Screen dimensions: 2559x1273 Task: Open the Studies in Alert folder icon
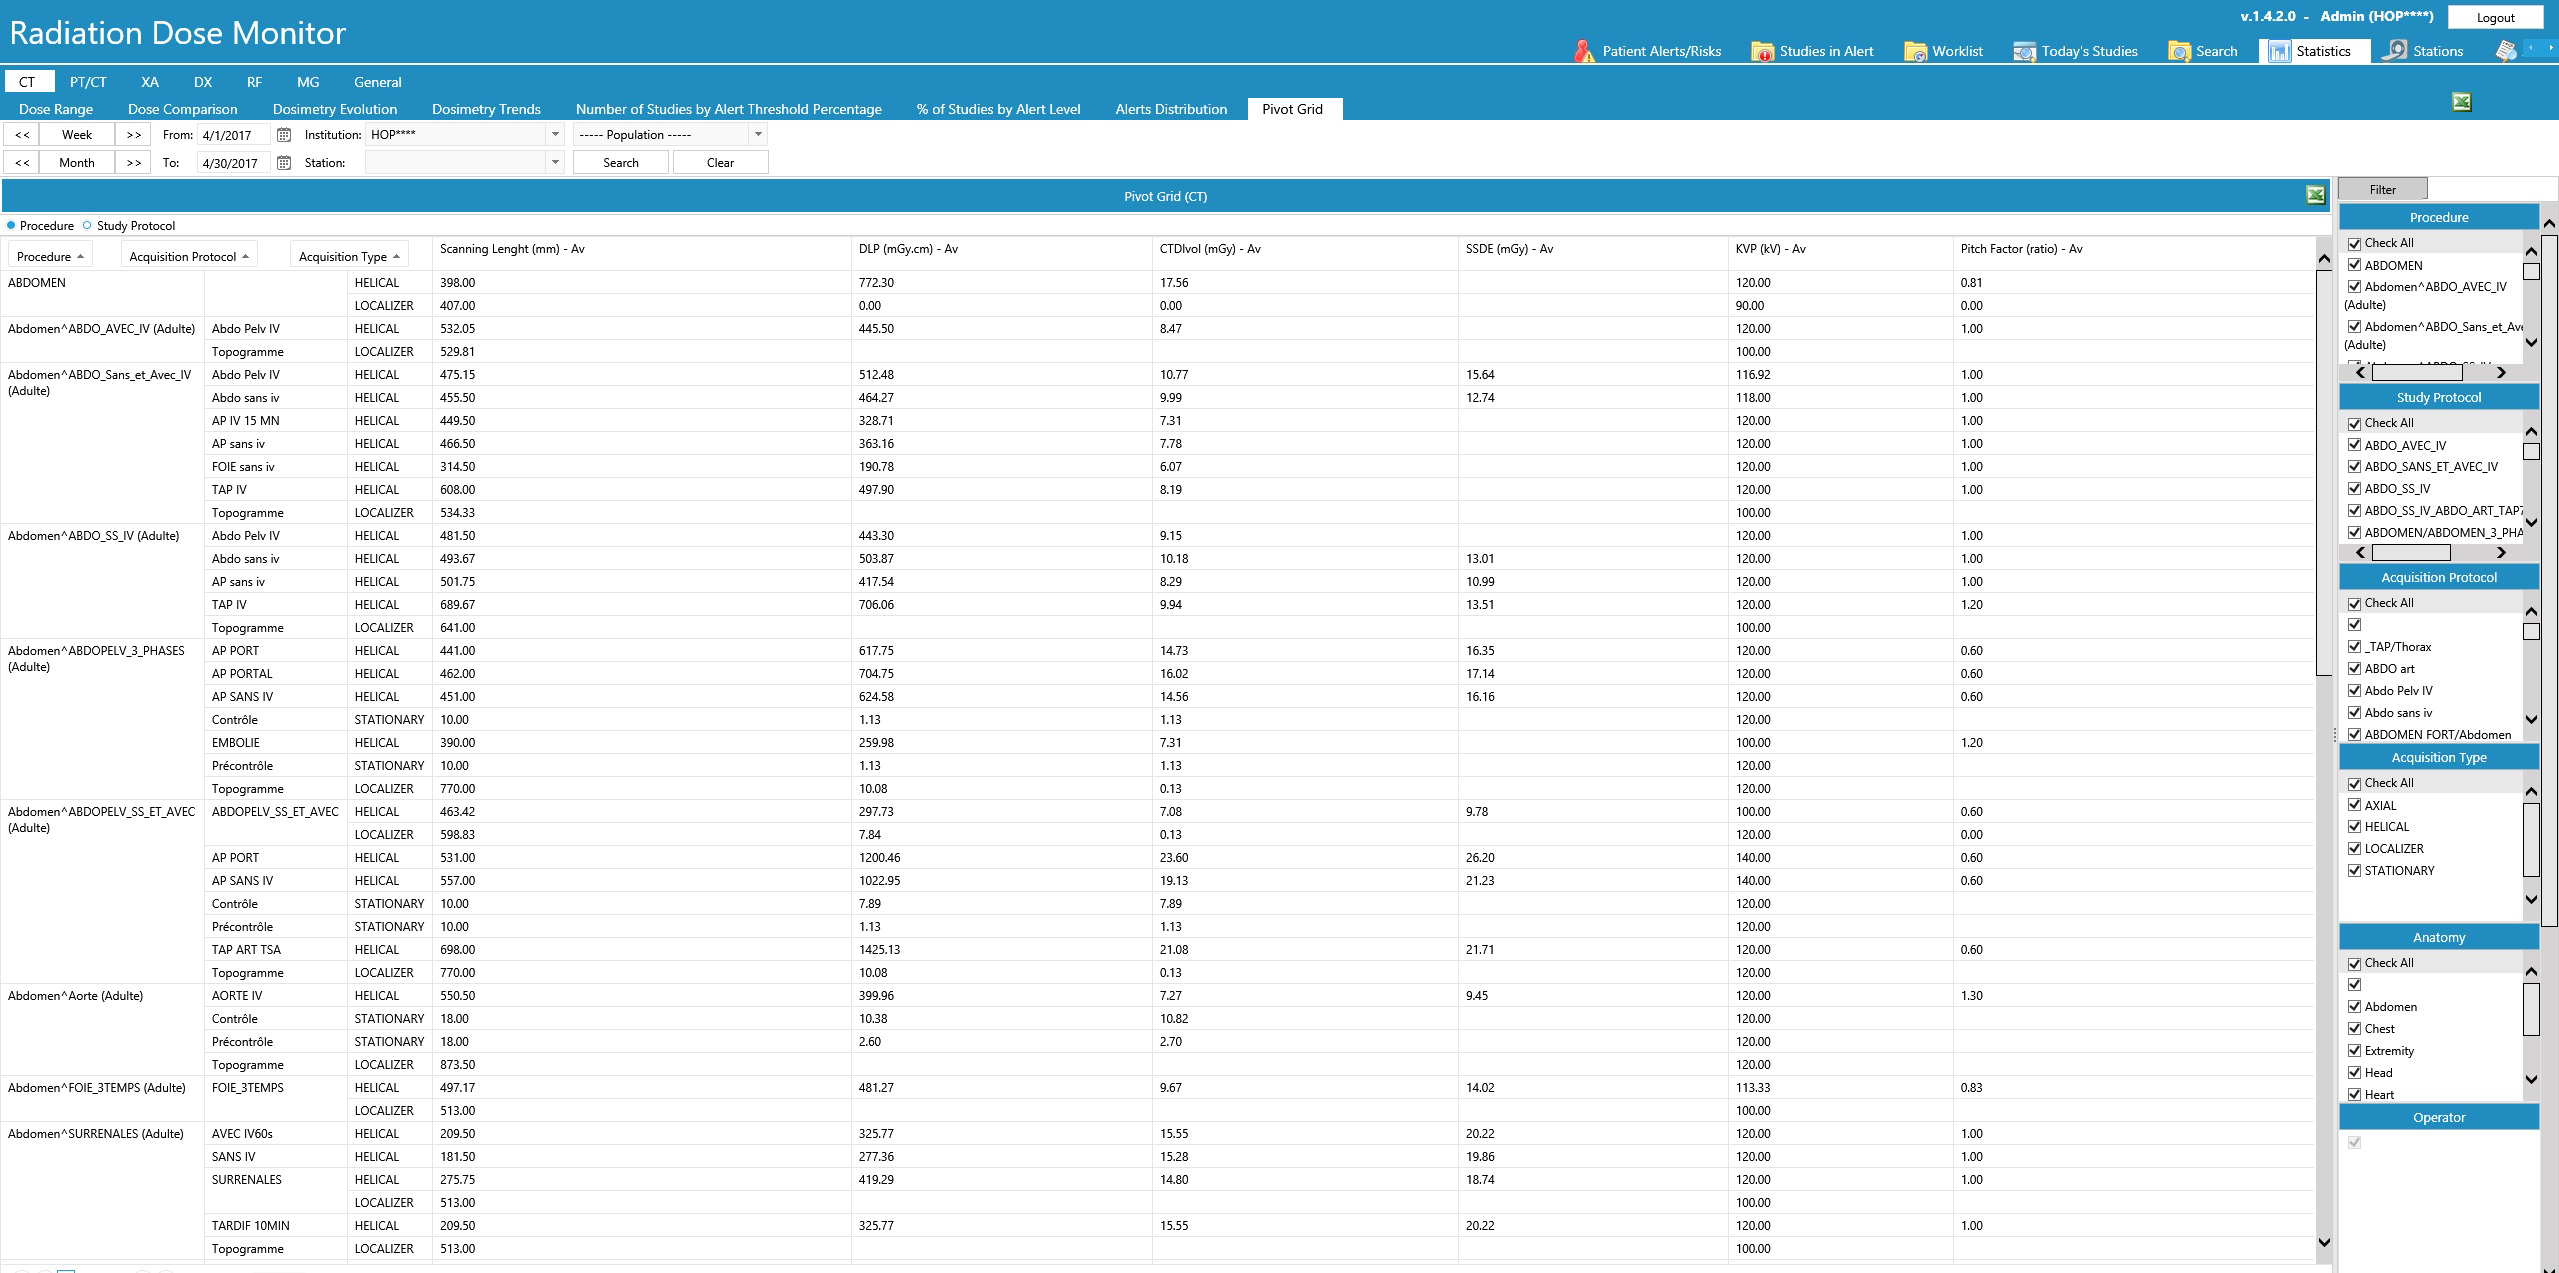(x=1762, y=51)
